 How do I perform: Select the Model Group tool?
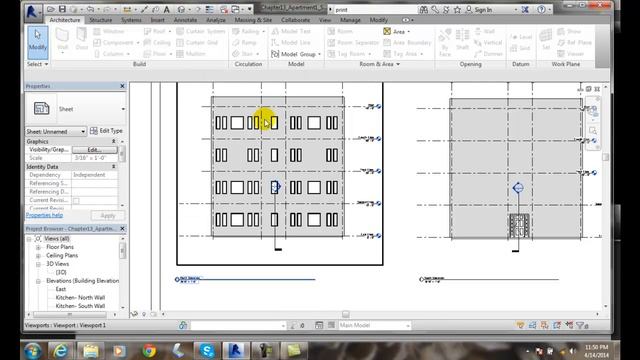[x=296, y=54]
